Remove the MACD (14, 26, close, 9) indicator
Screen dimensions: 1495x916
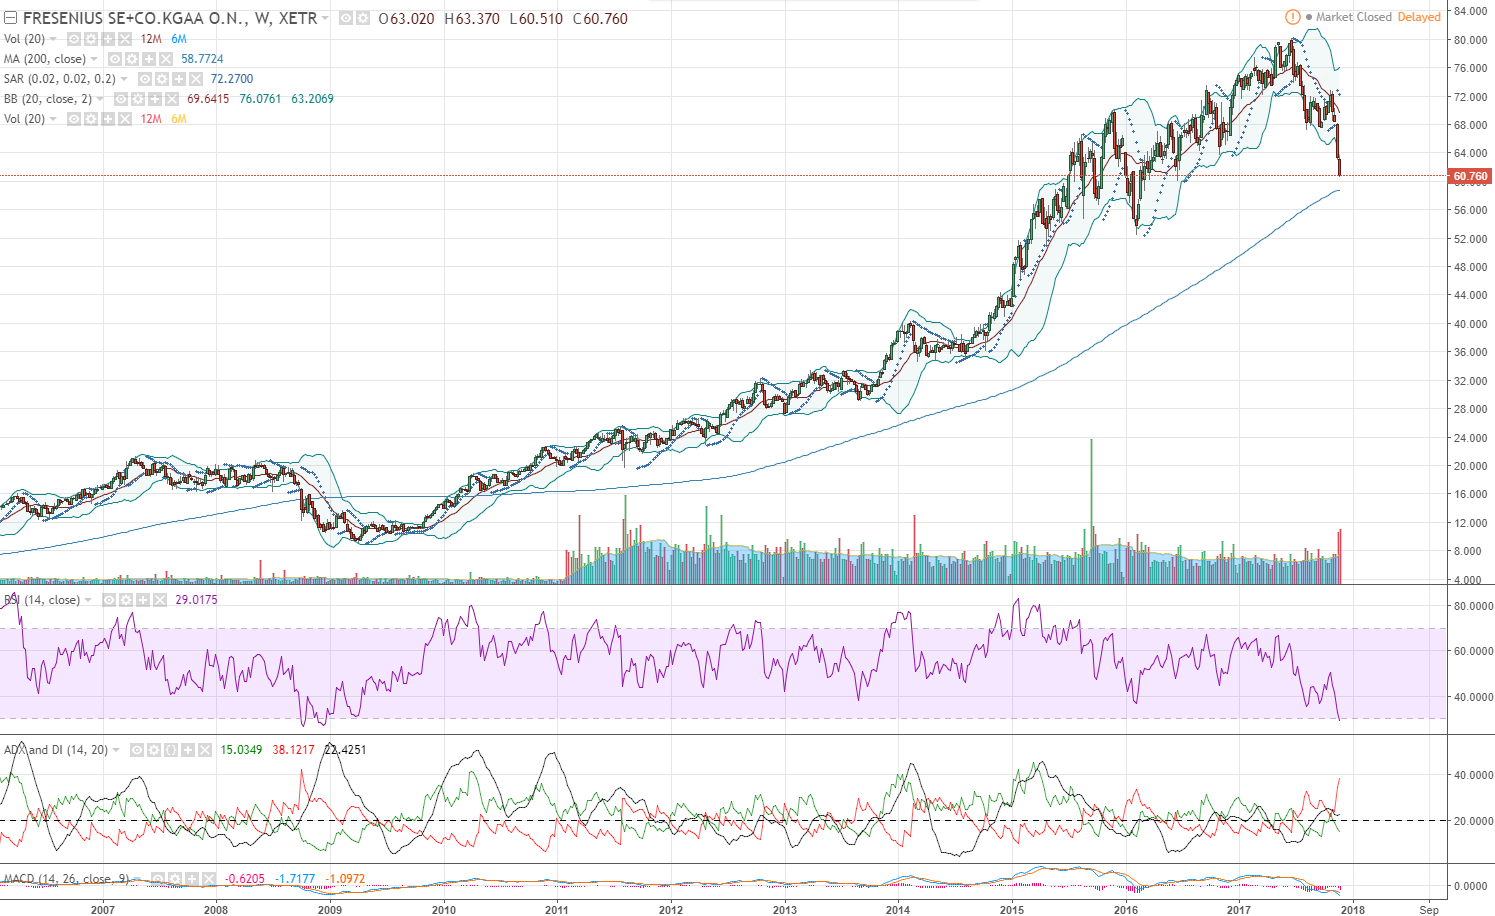[209, 879]
